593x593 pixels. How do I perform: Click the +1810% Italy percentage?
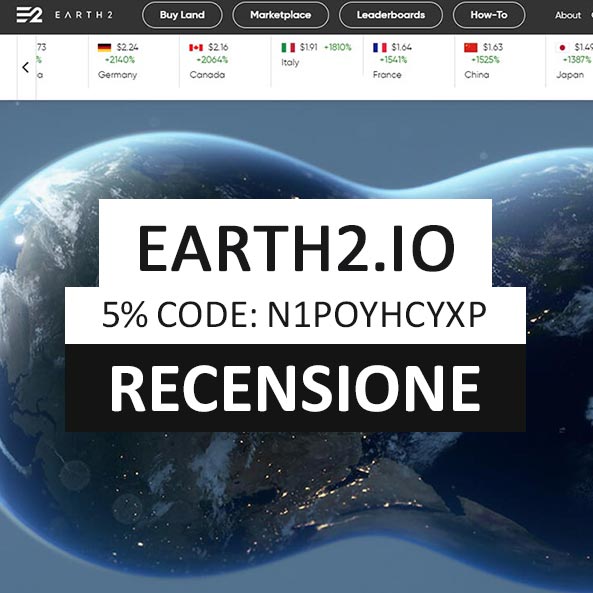coord(338,47)
